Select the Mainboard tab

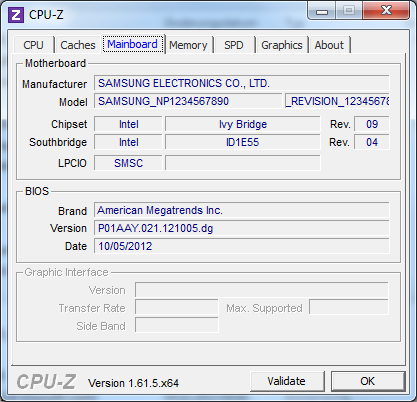click(133, 44)
